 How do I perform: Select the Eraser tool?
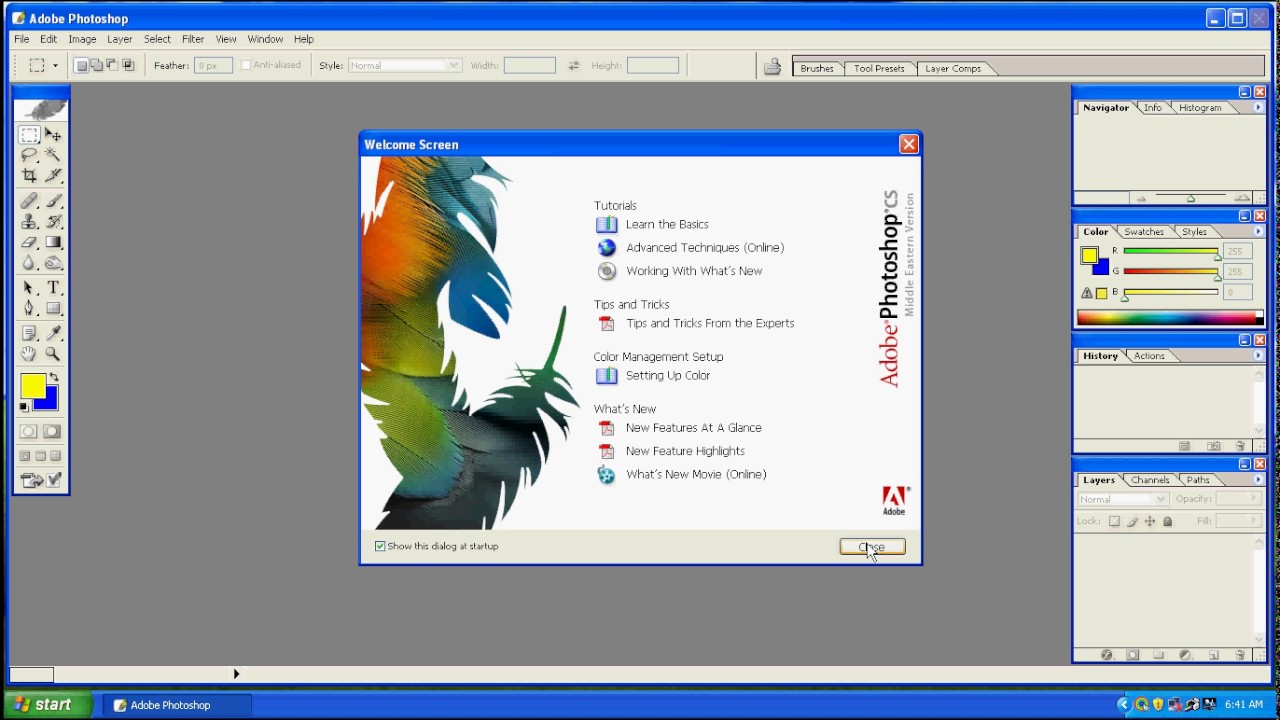tap(29, 243)
